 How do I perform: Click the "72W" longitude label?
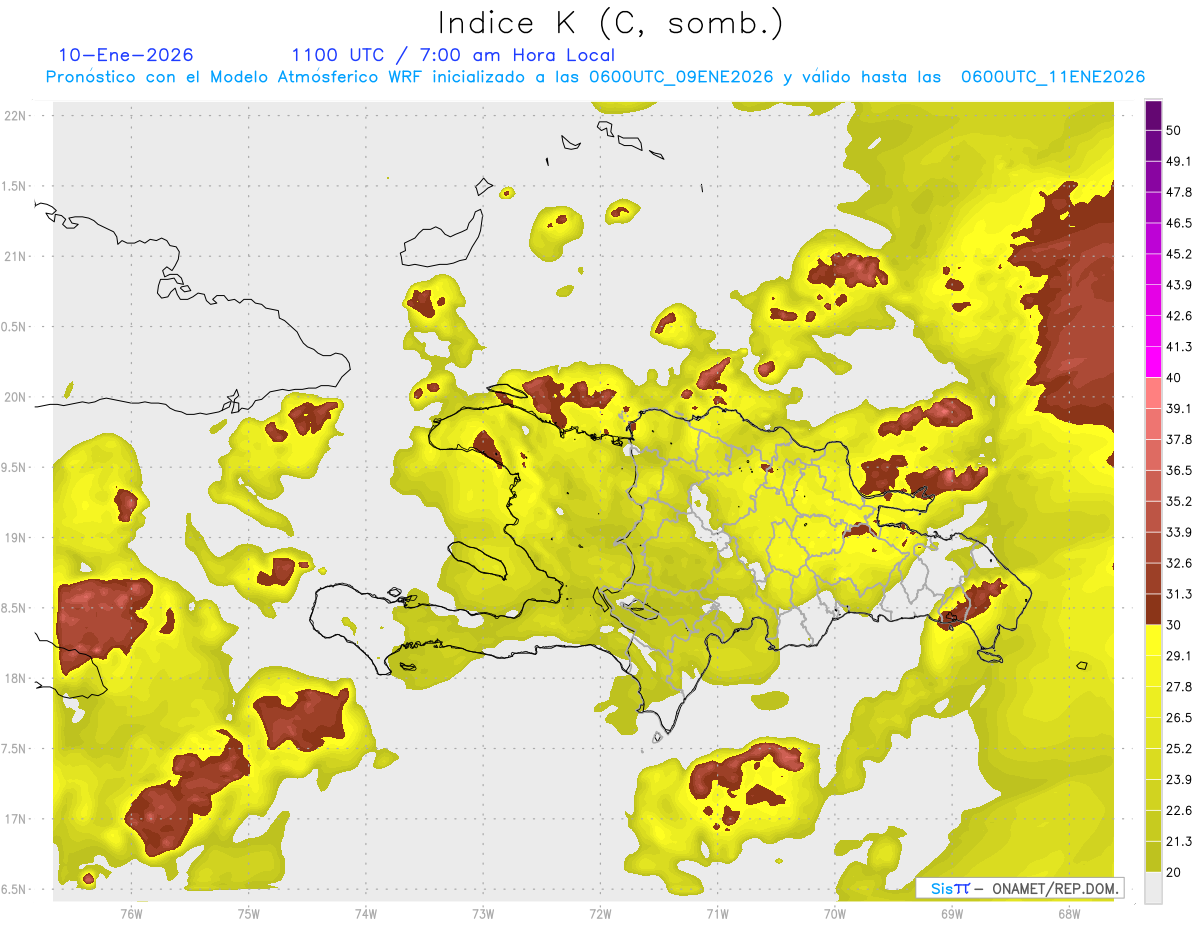600,913
